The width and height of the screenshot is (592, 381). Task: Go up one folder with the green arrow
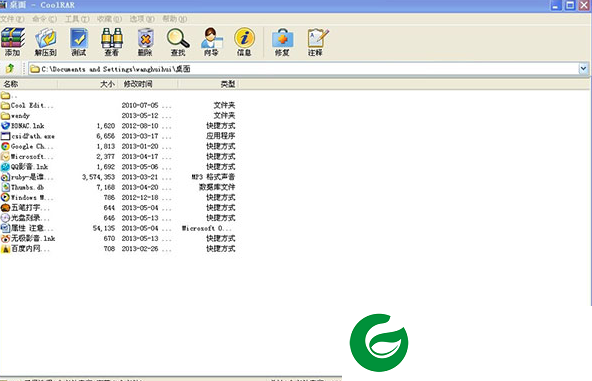point(10,68)
